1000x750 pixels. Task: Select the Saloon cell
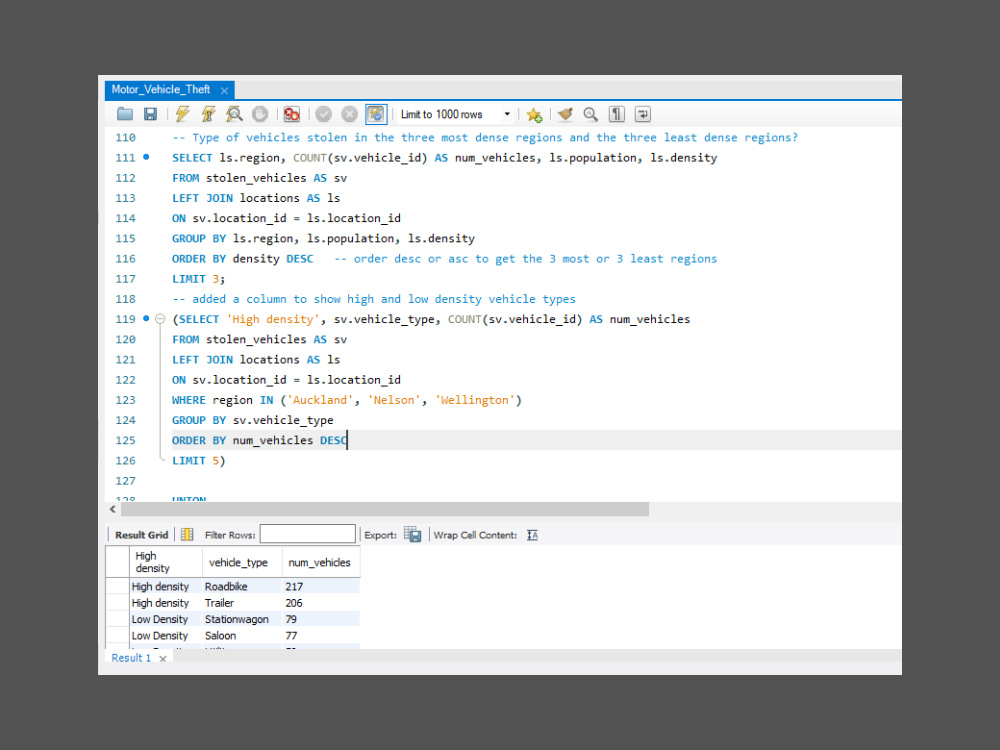(x=242, y=636)
